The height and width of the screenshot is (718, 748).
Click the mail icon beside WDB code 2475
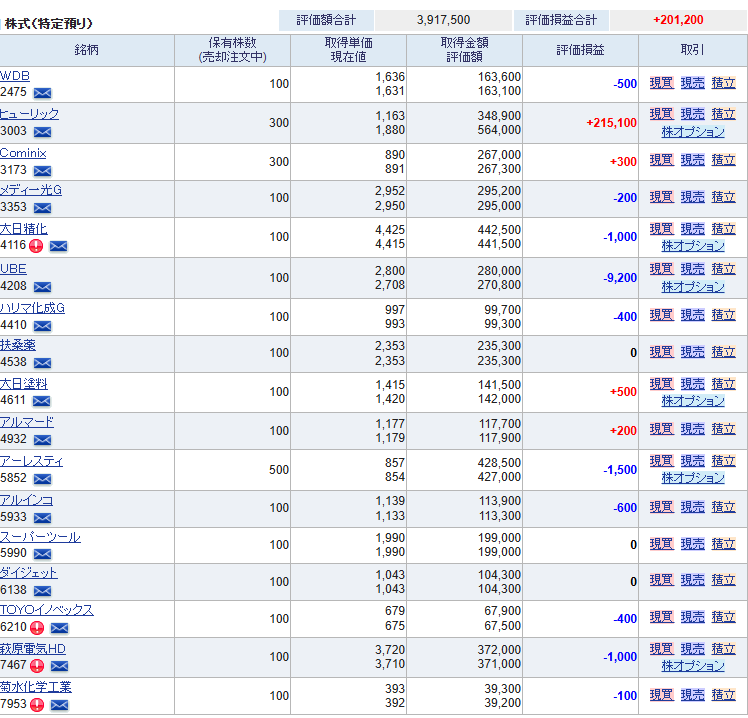coord(42,92)
